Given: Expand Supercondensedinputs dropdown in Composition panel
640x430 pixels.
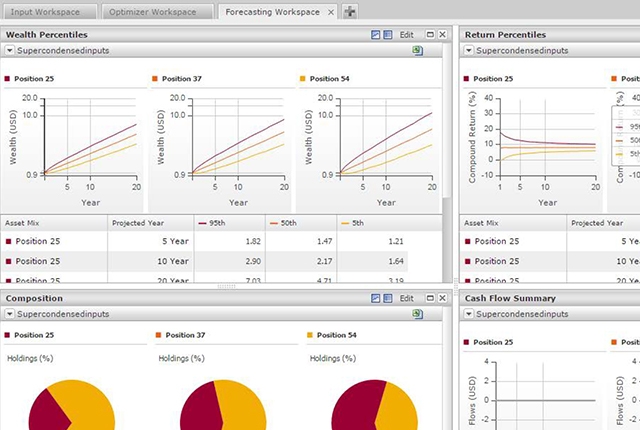Looking at the screenshot, I should [9, 314].
